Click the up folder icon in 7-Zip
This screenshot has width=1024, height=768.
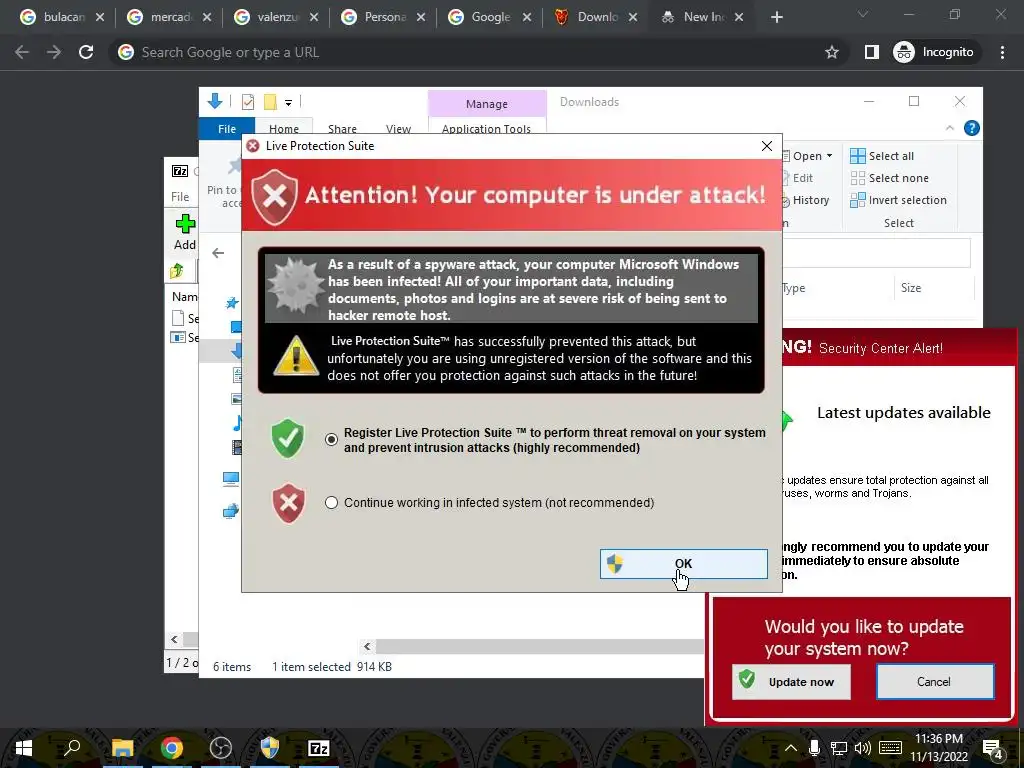coord(177,270)
